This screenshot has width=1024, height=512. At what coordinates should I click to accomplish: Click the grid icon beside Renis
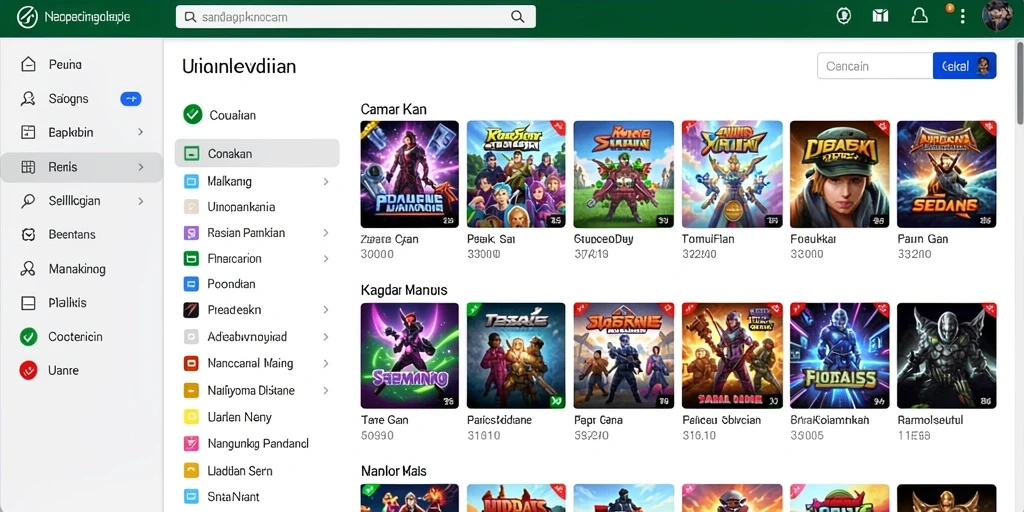[28, 167]
